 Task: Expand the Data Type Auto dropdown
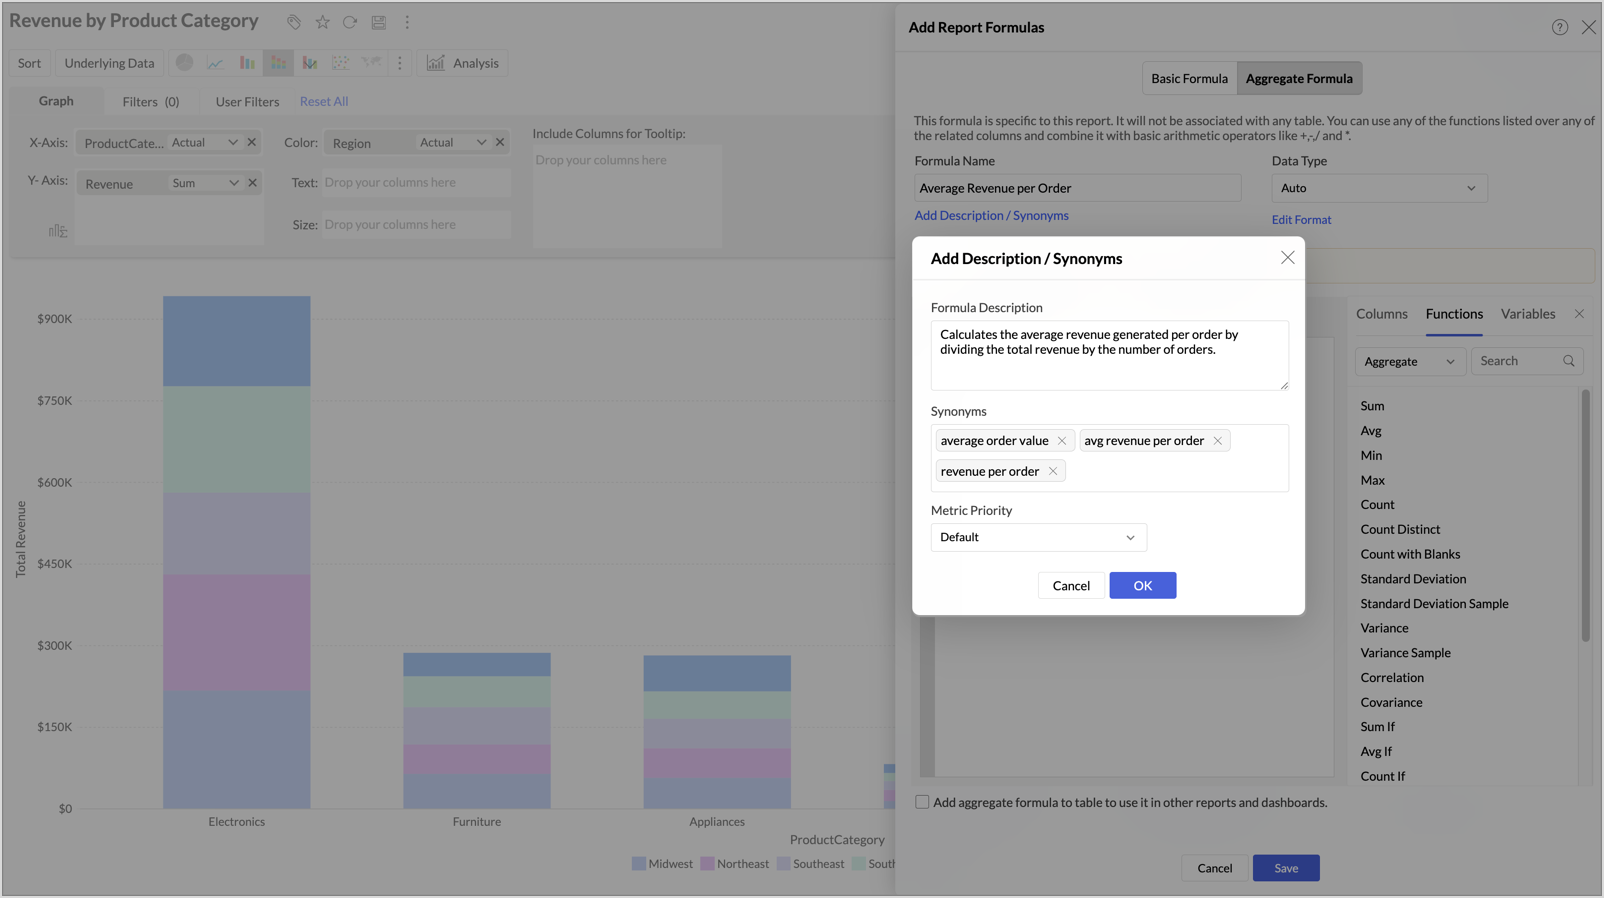pos(1378,188)
